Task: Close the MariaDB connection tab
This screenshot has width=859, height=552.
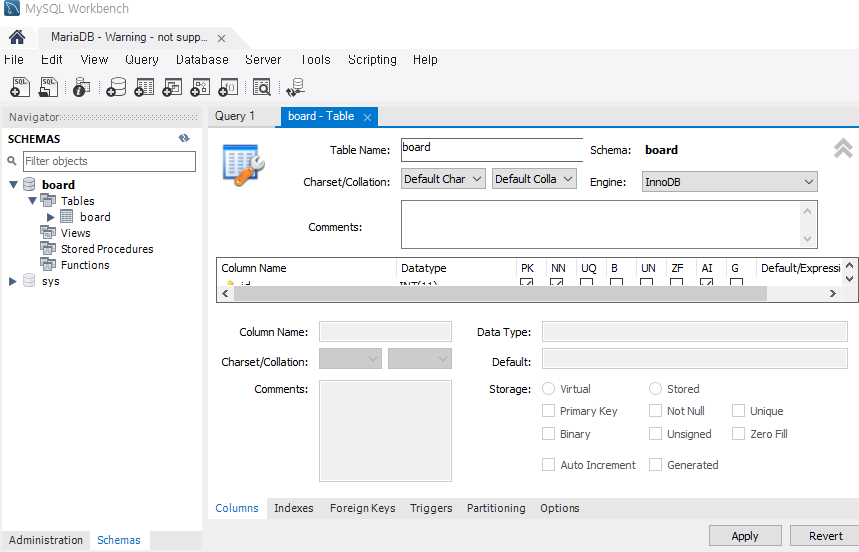Action: pyautogui.click(x=221, y=38)
